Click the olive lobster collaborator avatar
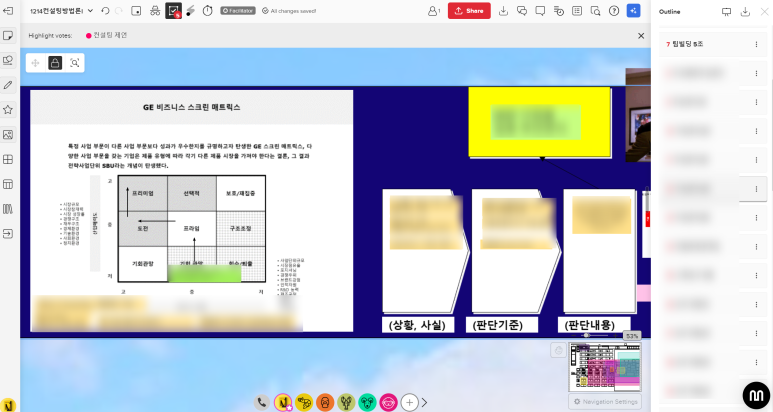Viewport: 773px width, 412px height. 347,403
